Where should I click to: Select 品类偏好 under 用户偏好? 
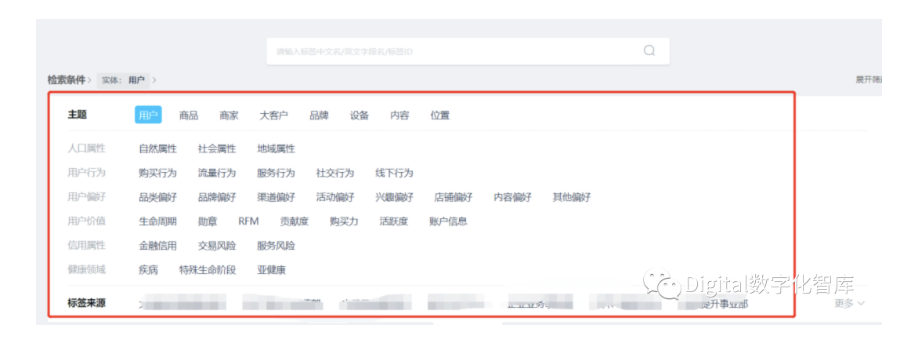[157, 197]
